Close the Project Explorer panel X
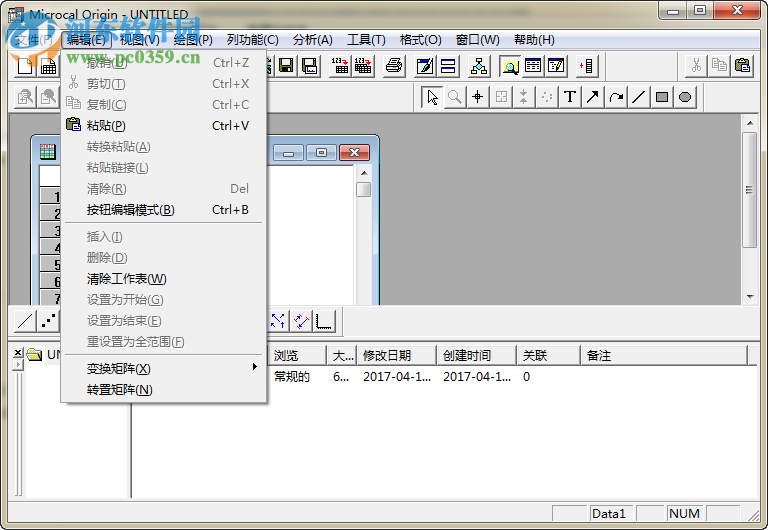 [18, 352]
